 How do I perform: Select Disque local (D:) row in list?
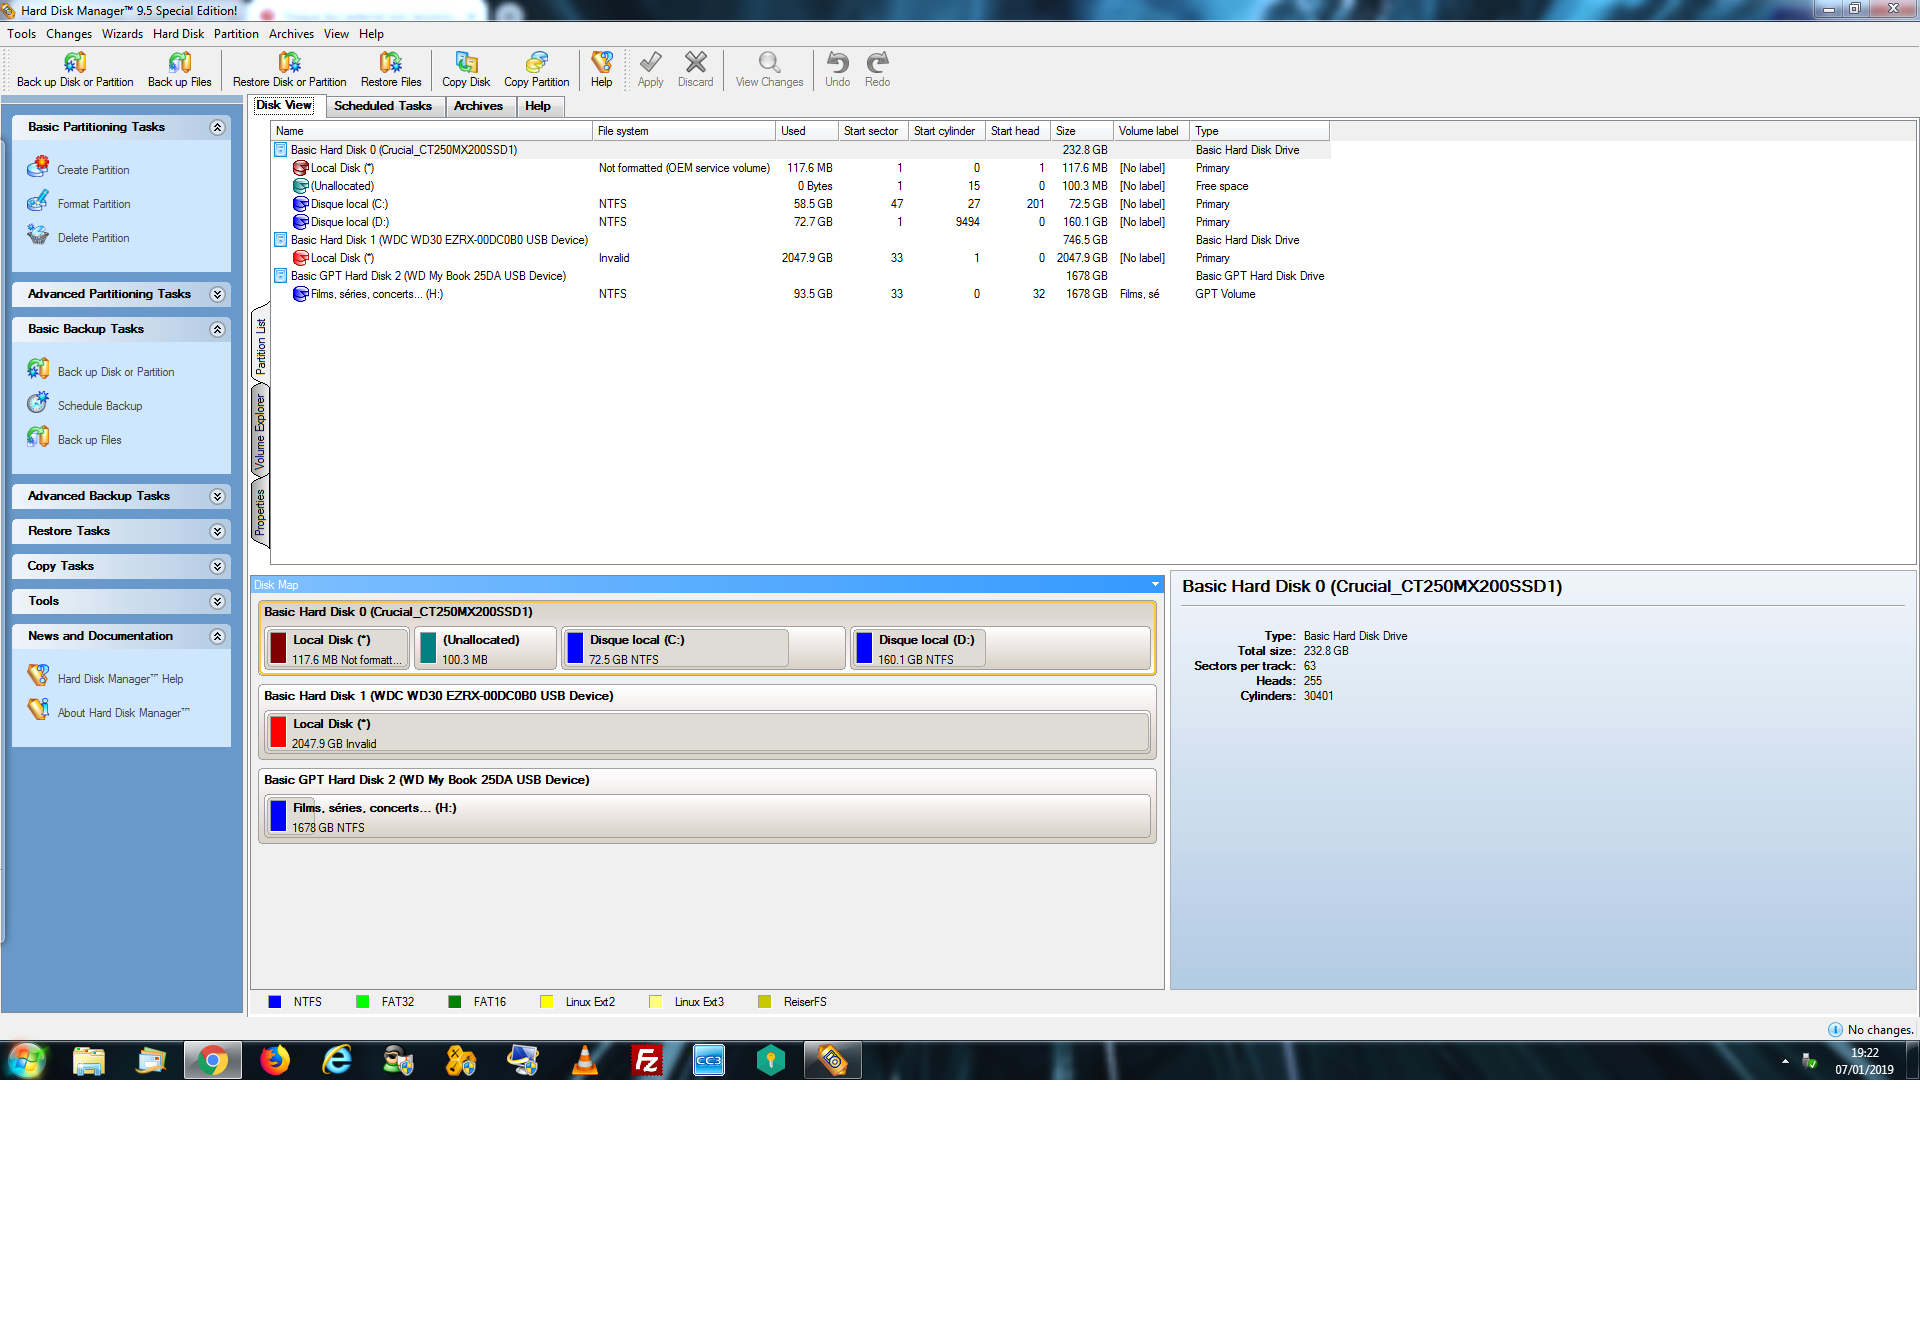click(800, 222)
